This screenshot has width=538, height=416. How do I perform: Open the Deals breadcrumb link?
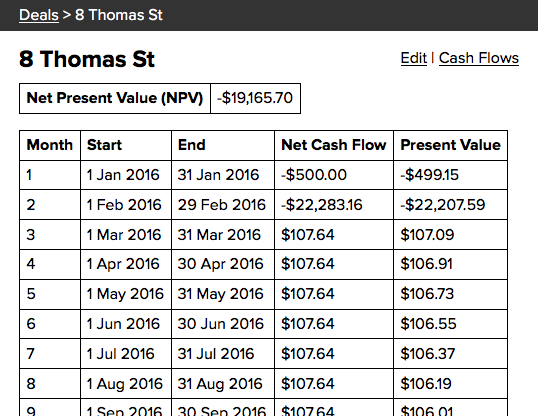[x=39, y=15]
